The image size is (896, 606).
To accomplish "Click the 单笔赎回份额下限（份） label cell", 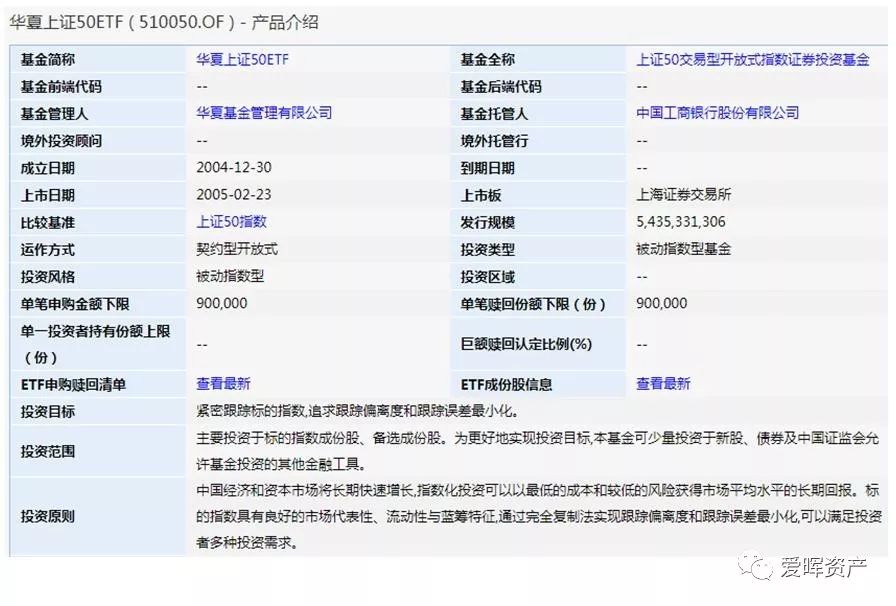I will point(538,304).
